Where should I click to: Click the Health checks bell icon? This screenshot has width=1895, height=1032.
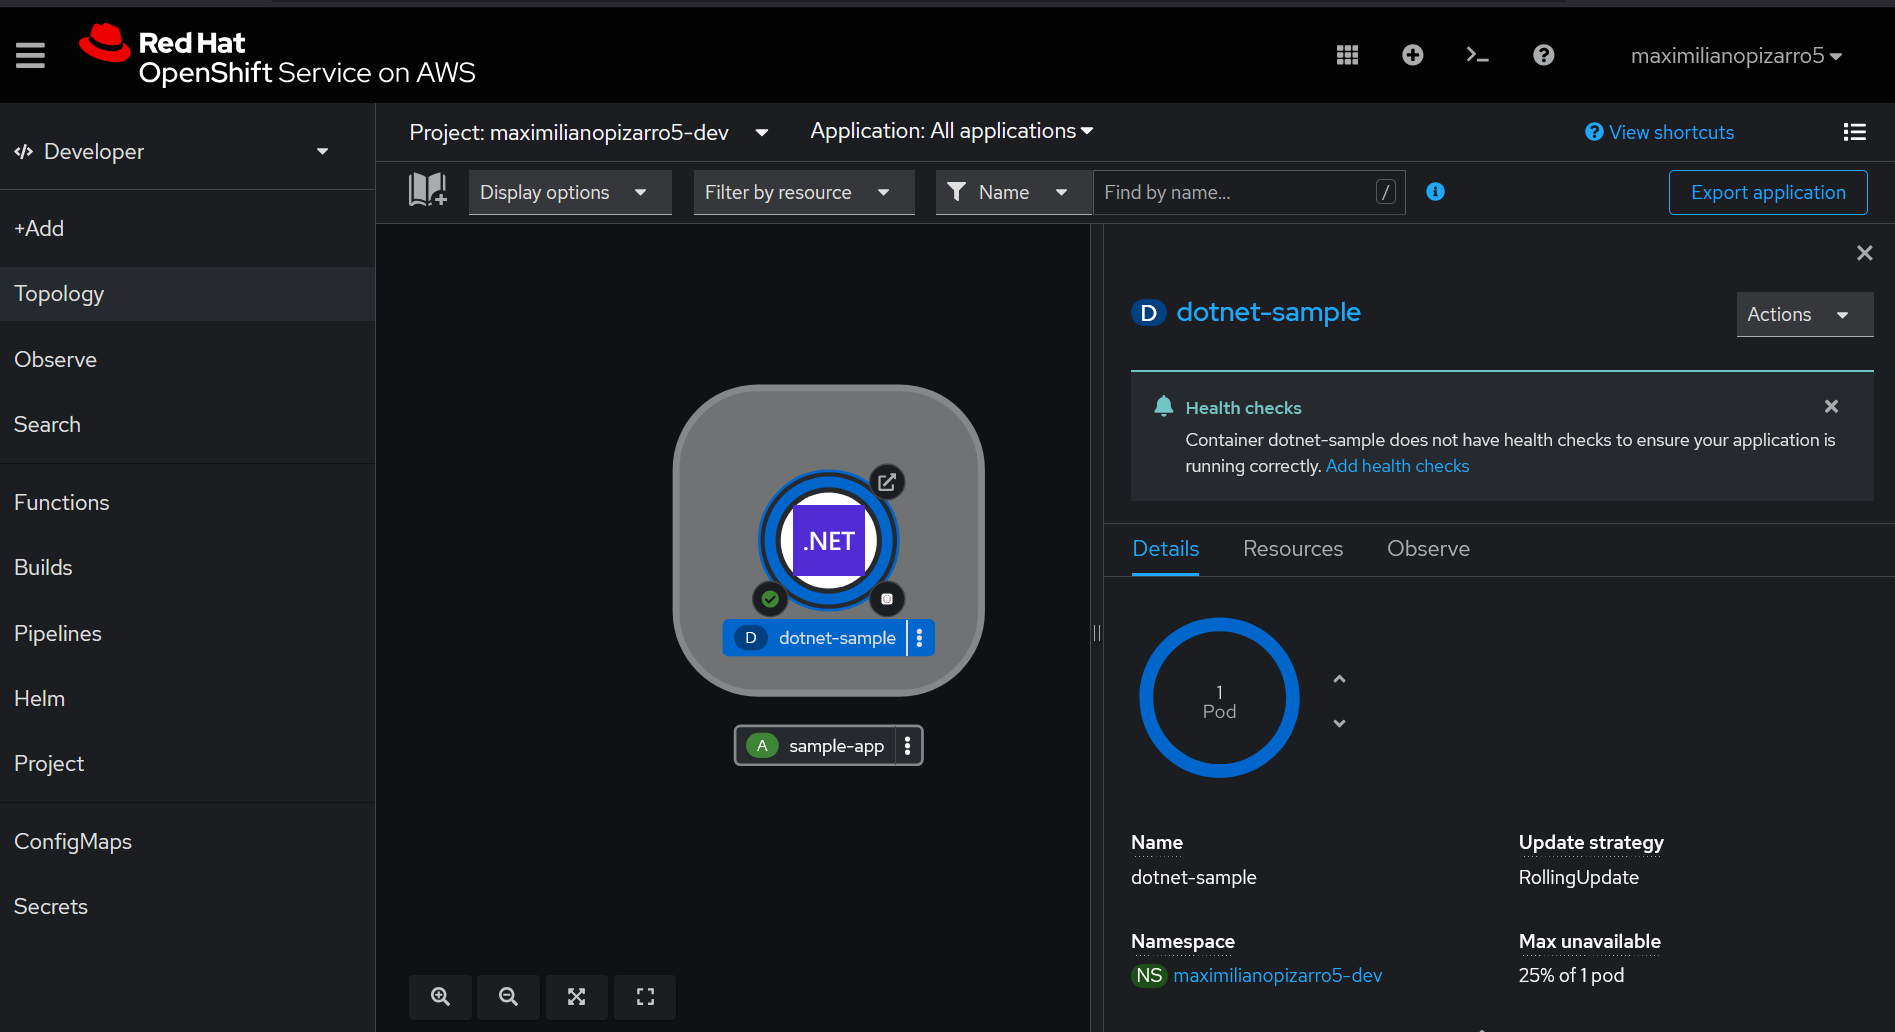click(x=1163, y=406)
